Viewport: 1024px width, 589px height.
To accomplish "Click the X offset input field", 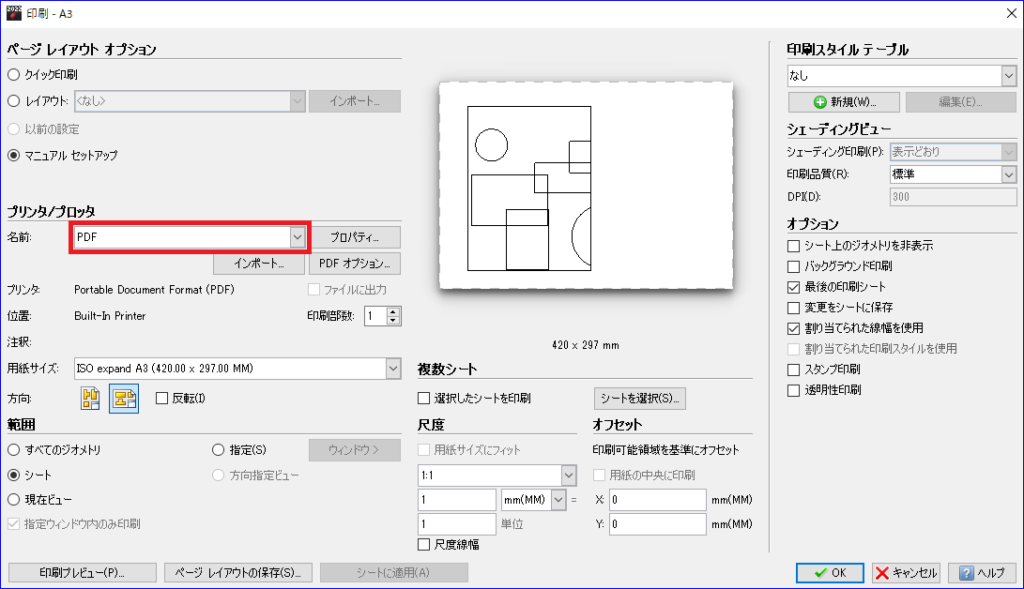I will click(x=657, y=500).
